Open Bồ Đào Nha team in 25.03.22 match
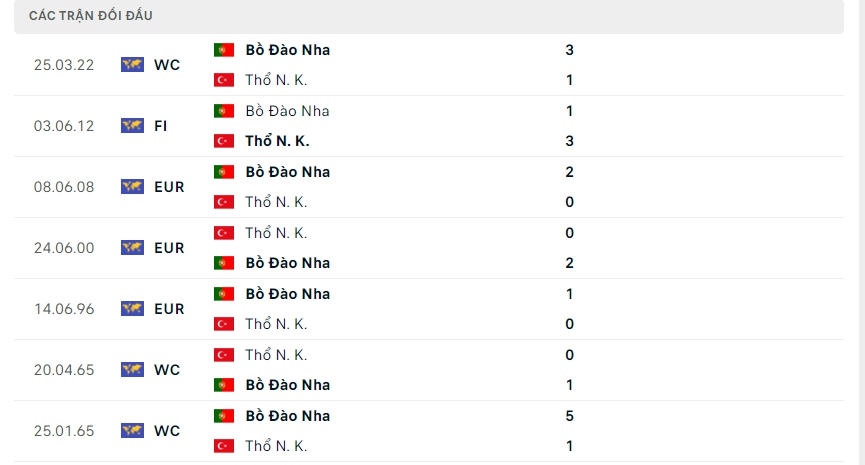This screenshot has height=465, width=865. pos(287,50)
